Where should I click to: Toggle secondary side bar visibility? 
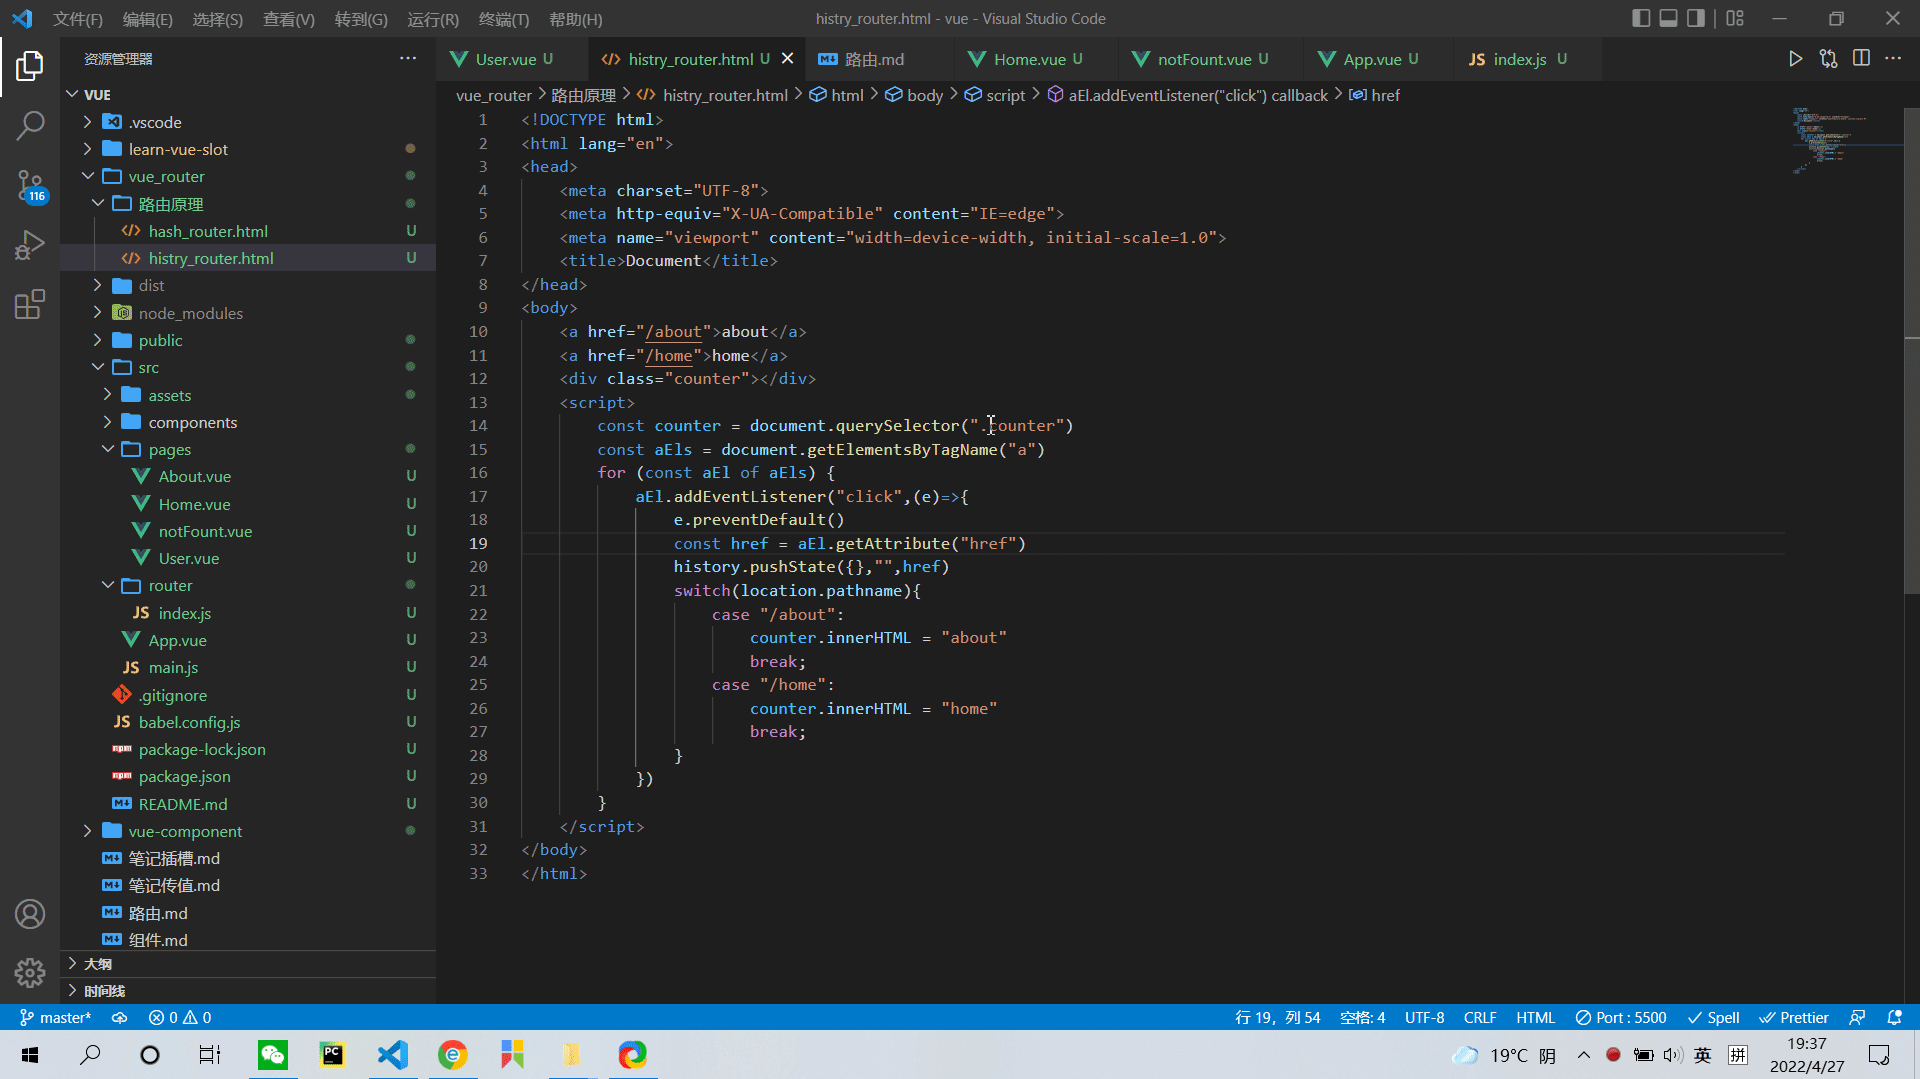coord(1696,18)
